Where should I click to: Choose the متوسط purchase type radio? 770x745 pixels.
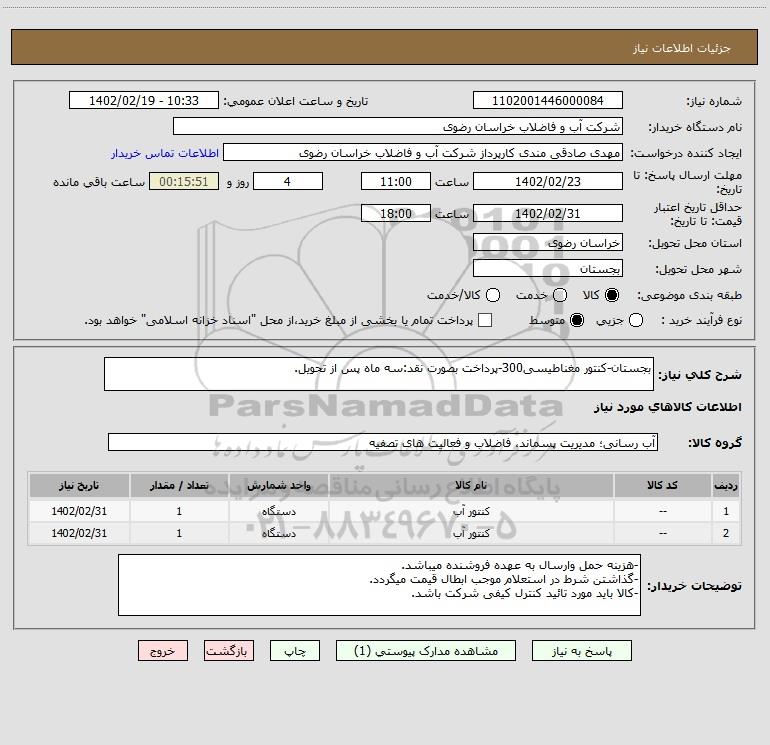click(x=577, y=320)
